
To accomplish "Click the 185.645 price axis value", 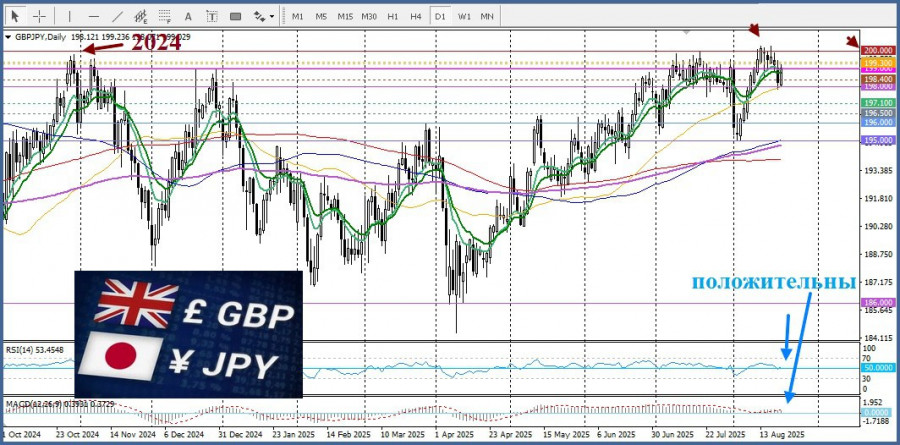I will tap(879, 310).
